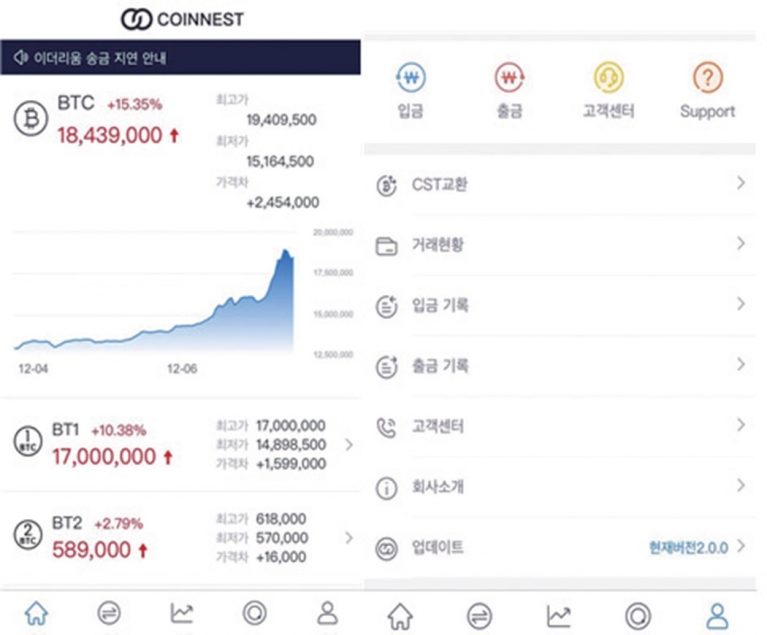Tap the BTC Bitcoin coin icon
Screen dimensions: 767x635
point(30,118)
